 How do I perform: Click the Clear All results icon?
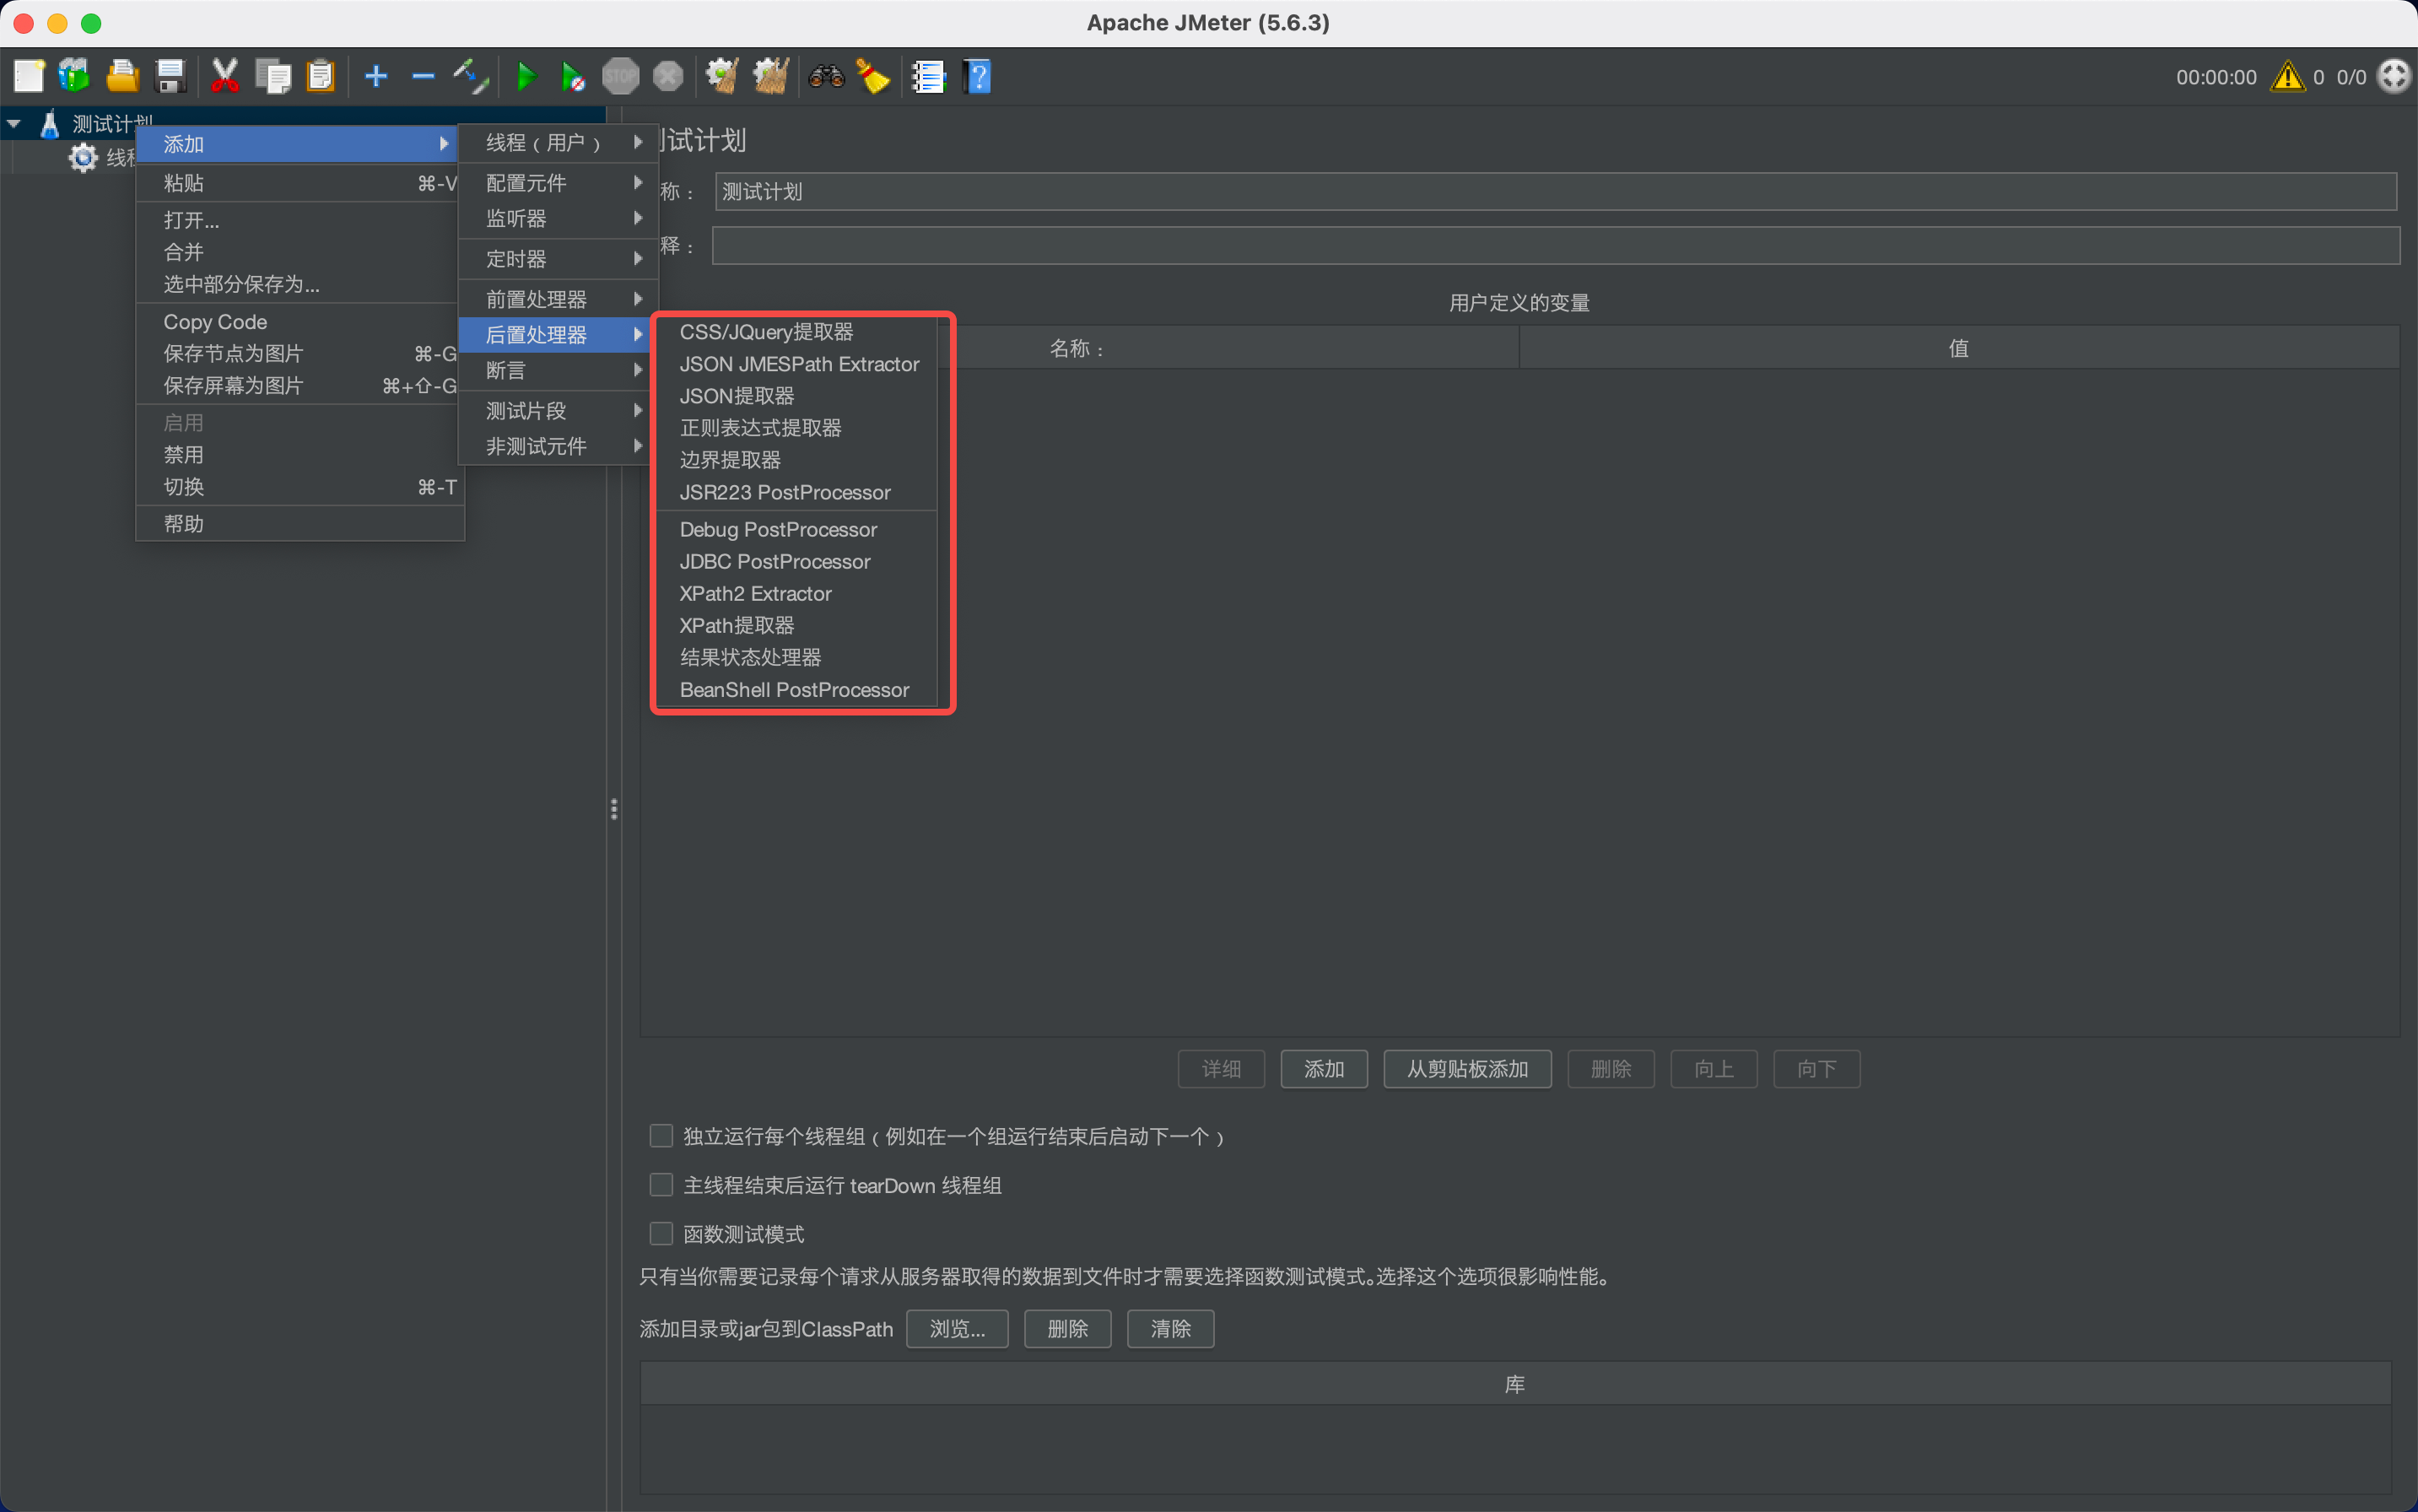[x=770, y=76]
